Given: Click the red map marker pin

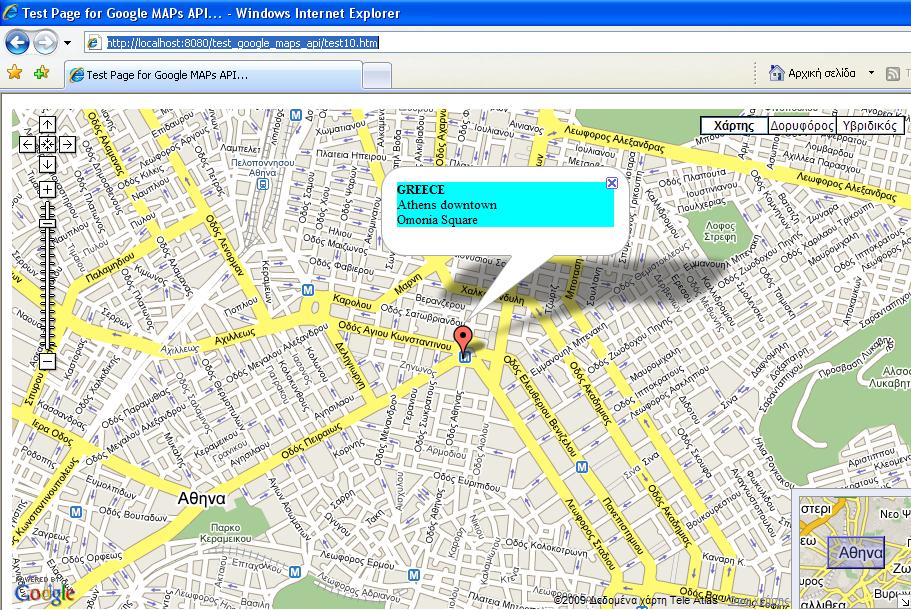Looking at the screenshot, I should pos(462,338).
